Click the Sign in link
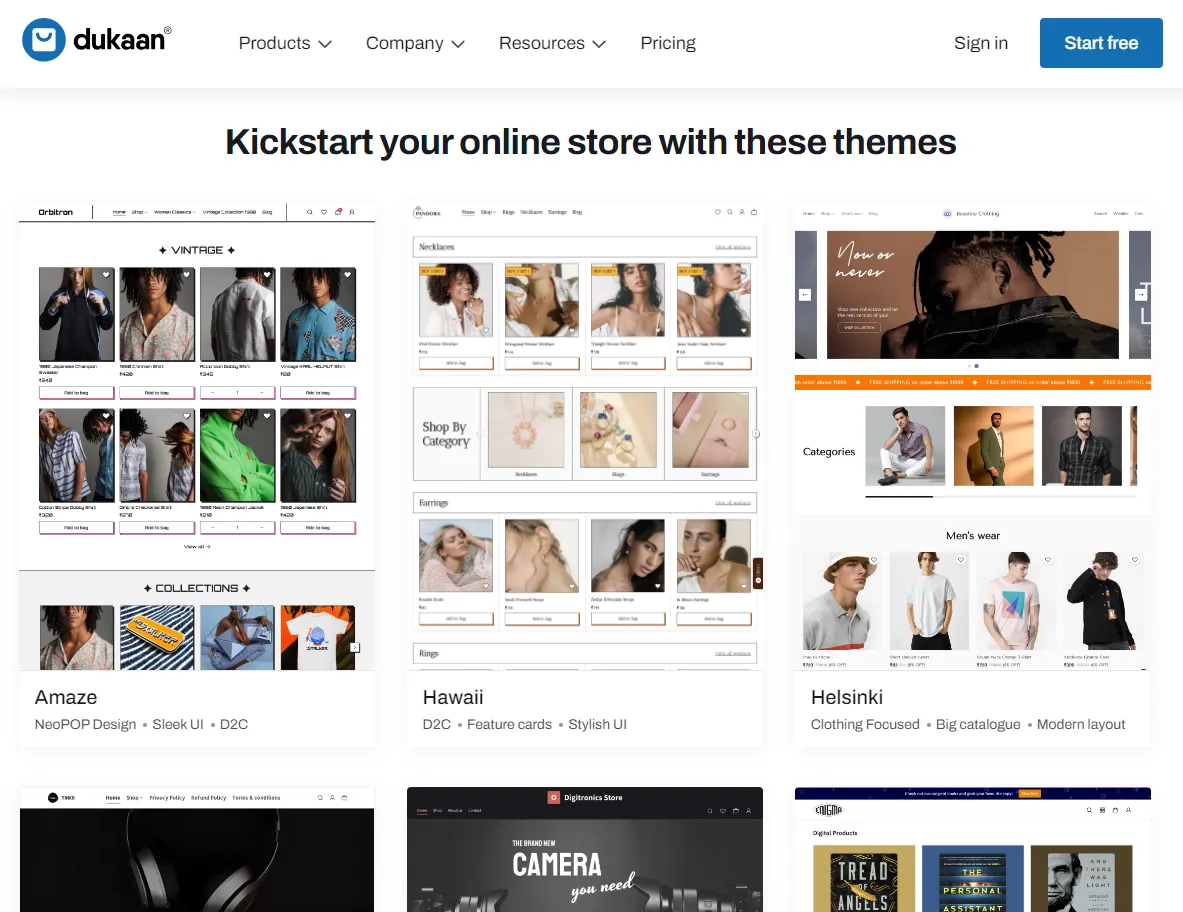The image size is (1183, 912). (x=980, y=43)
